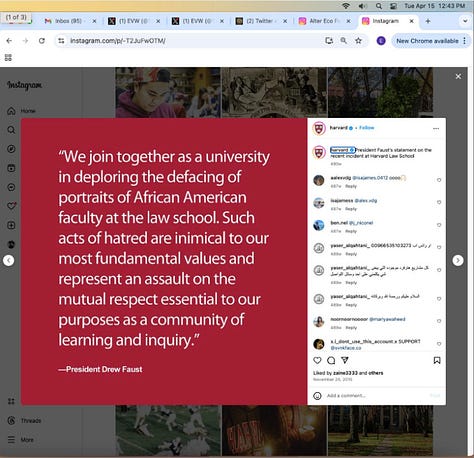Screen dimensions: 474x458
Task: Reply to noormoornoooor's comment
Action: [x=351, y=328]
